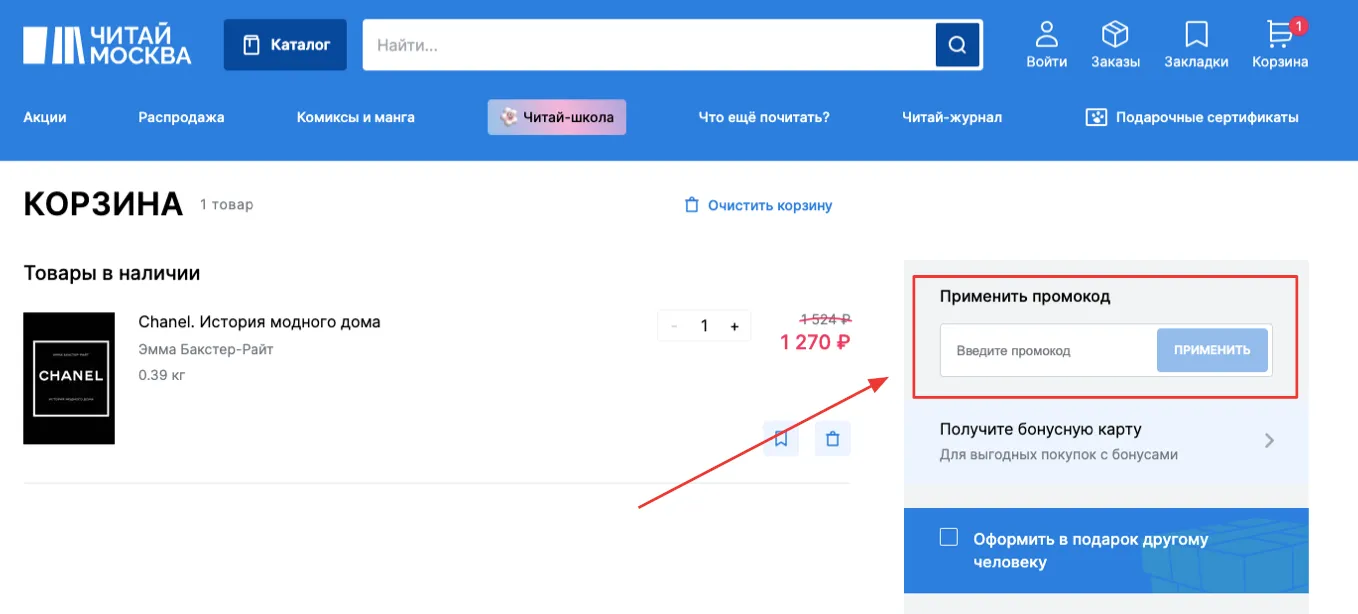This screenshot has width=1358, height=614.
Task: Click Очистить корзину link
Action: click(758, 205)
